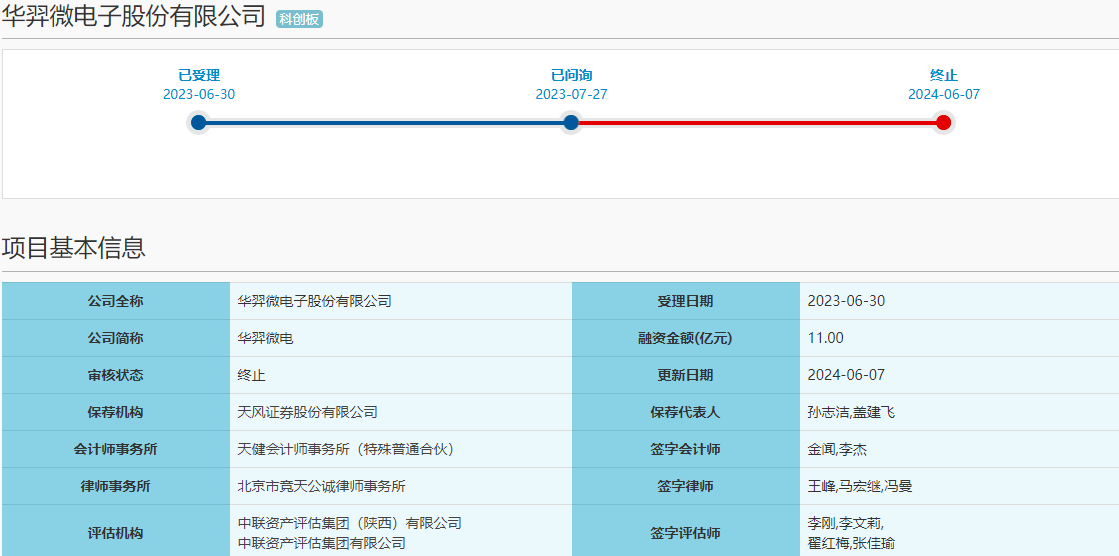Click the timeline date 2023-07-27
Image resolution: width=1119 pixels, height=556 pixels.
[572, 94]
